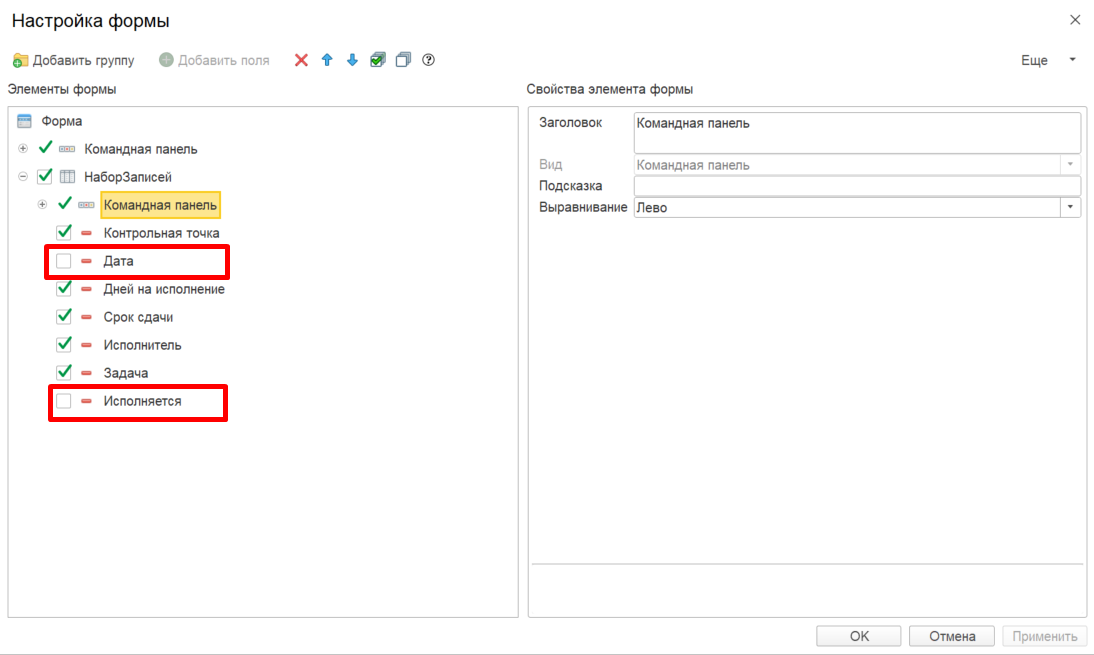Expand the highlighted nested Командная панель node

43,204
